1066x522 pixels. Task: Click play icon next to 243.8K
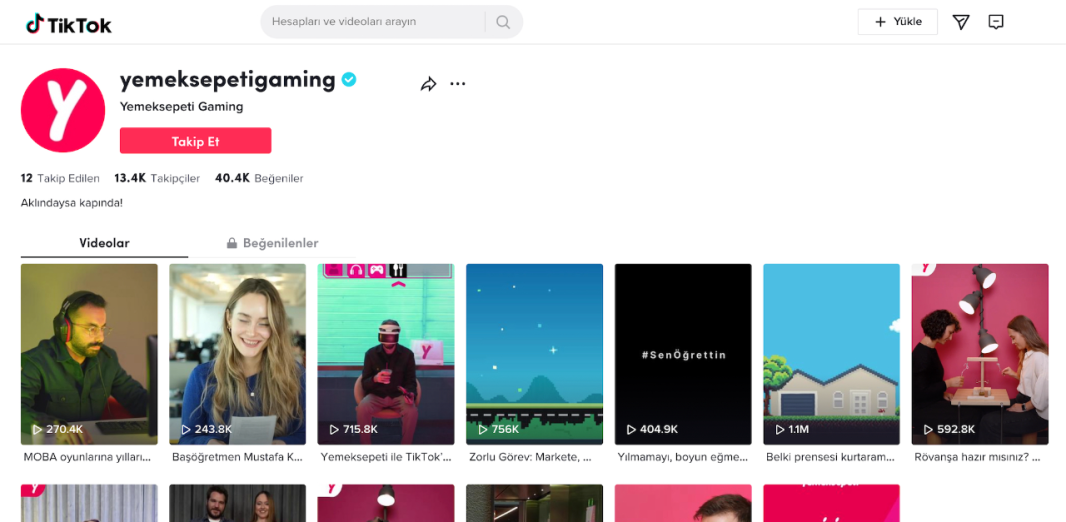pos(186,430)
